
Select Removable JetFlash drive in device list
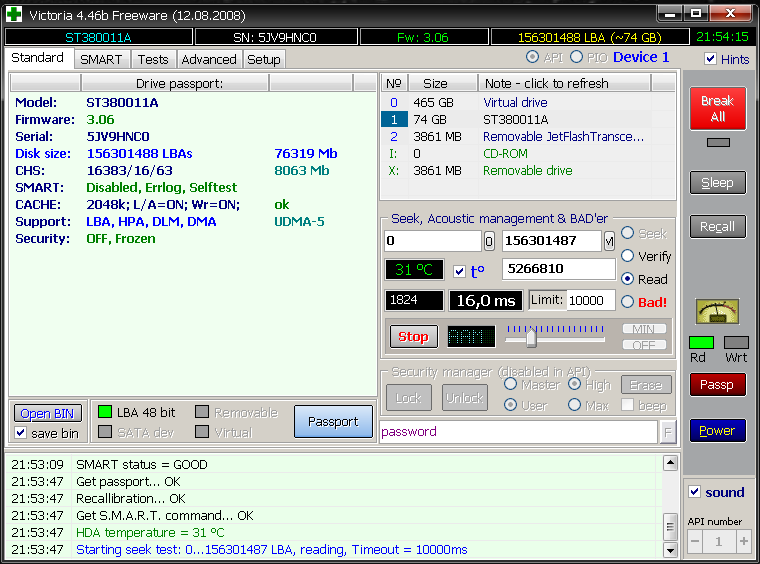click(x=563, y=136)
